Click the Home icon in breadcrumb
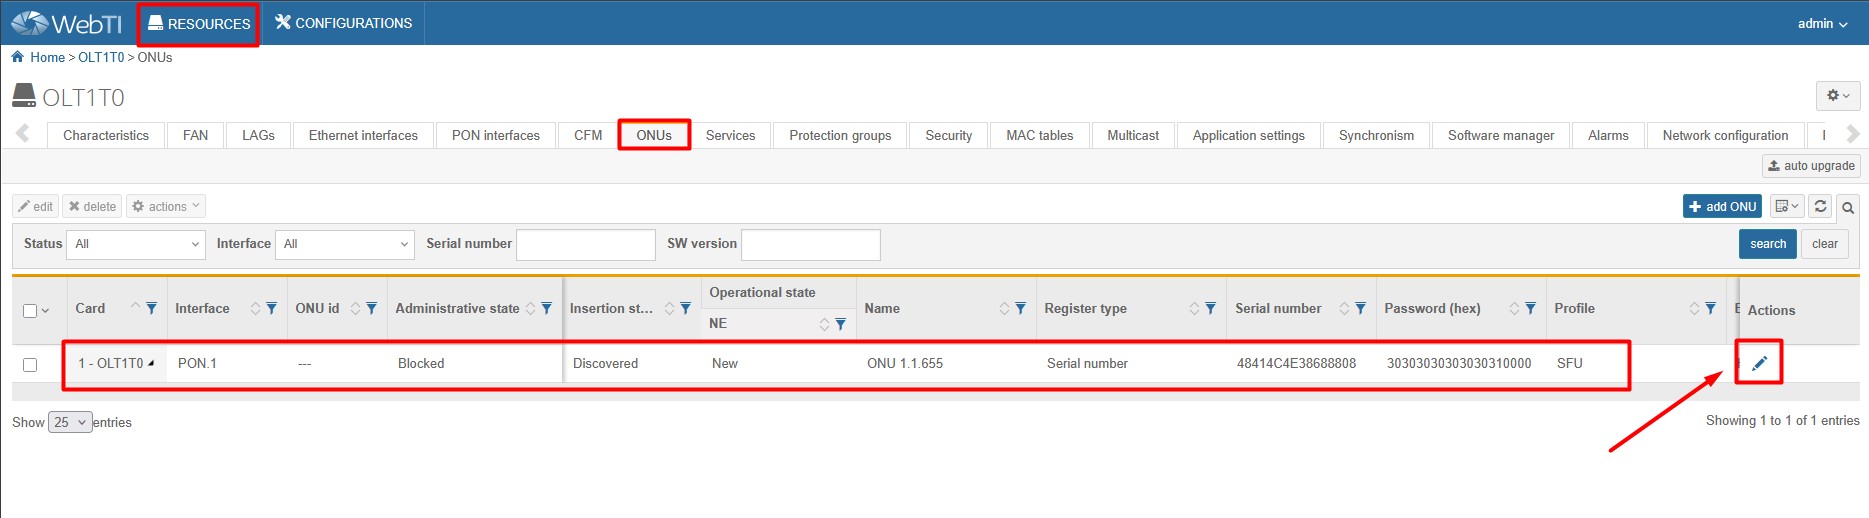The height and width of the screenshot is (518, 1869). coord(17,57)
